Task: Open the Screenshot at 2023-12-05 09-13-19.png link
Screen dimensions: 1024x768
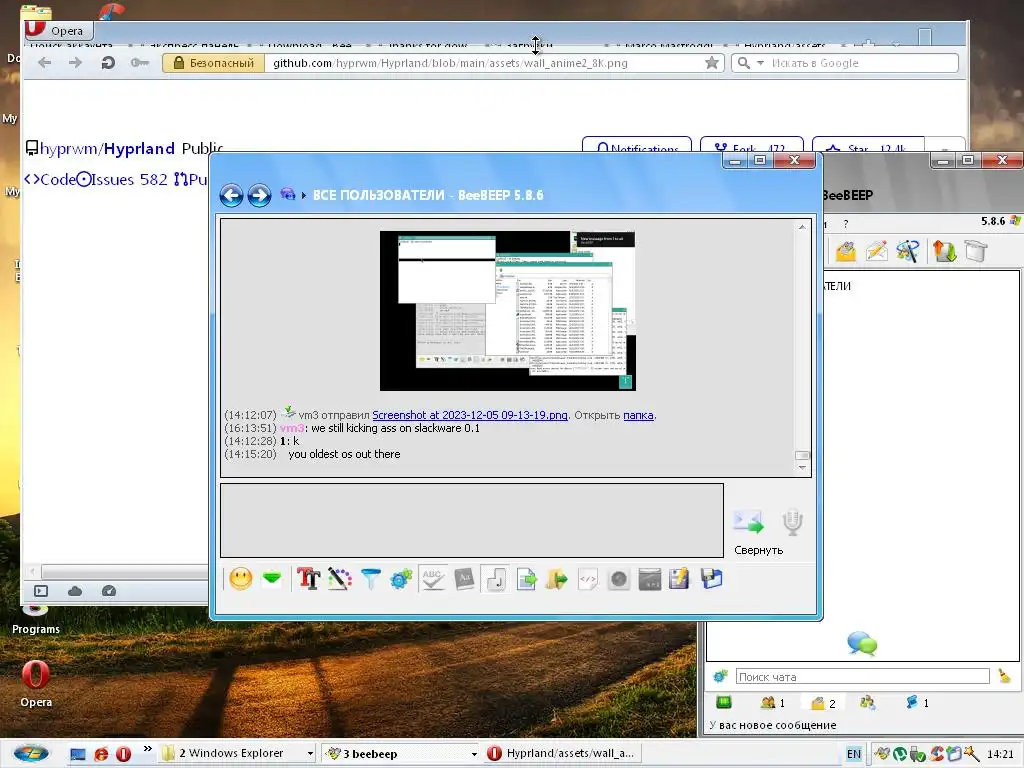Action: coord(470,415)
